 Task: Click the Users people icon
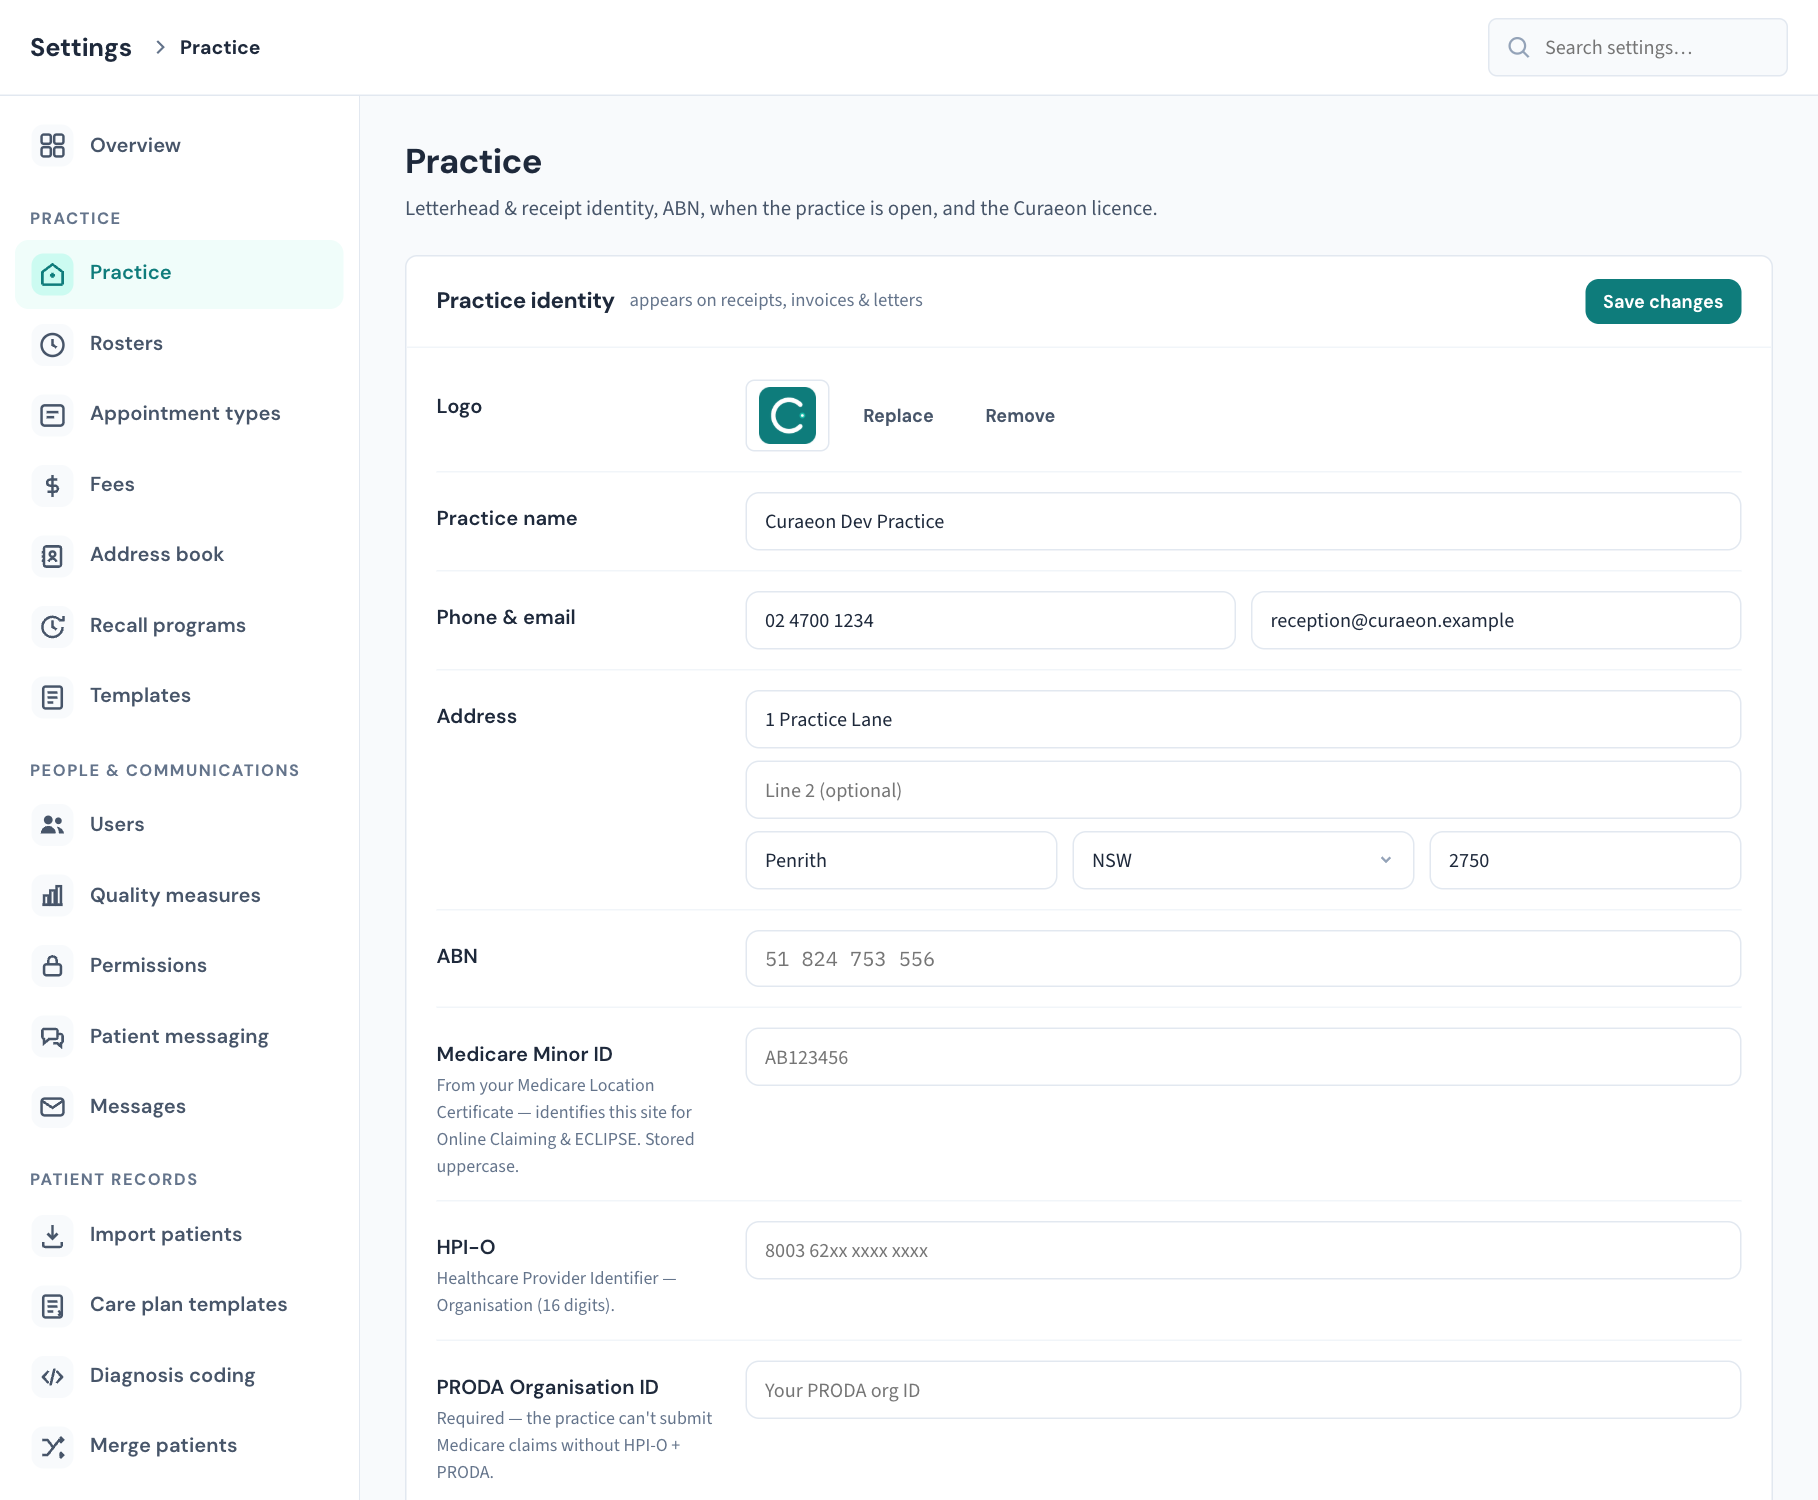click(x=52, y=825)
